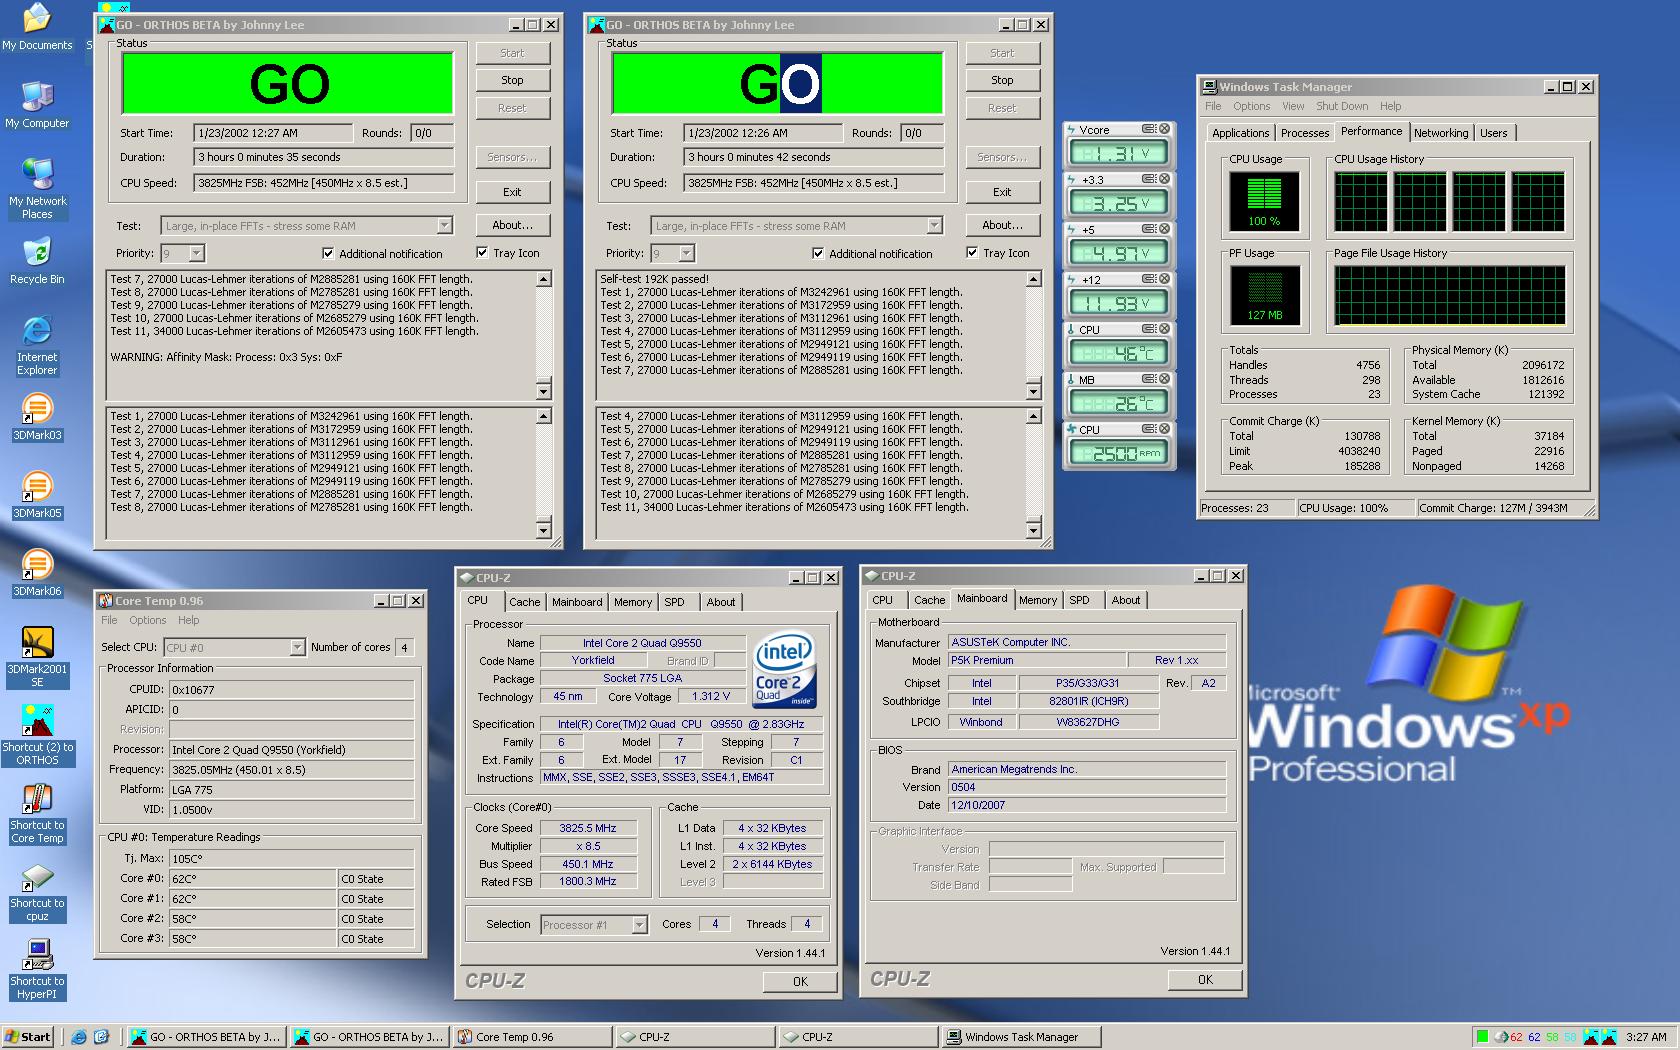The height and width of the screenshot is (1050, 1680).
Task: Expand Test type dropdown in right ORTHOS
Action: click(x=934, y=226)
